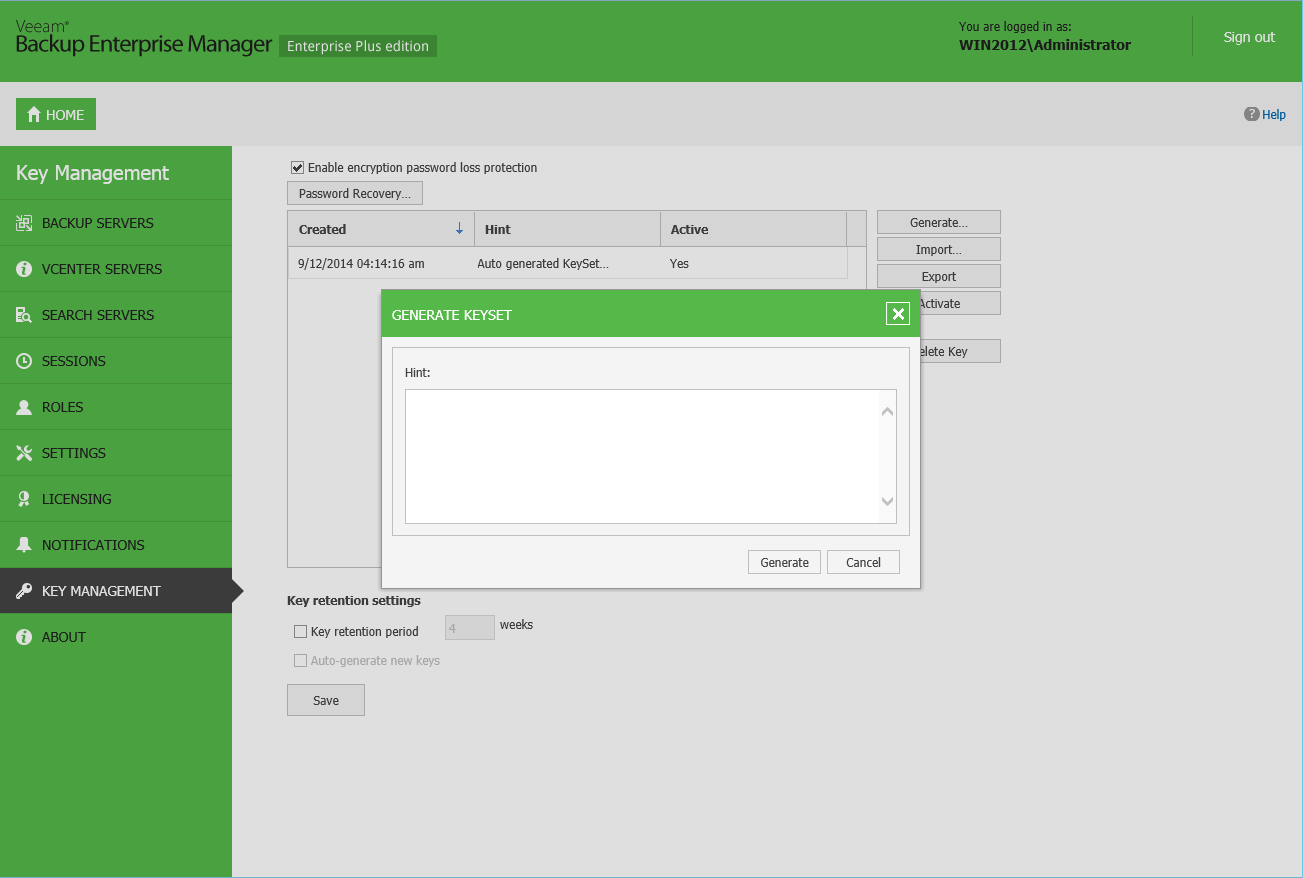Go to the Notifications section
This screenshot has height=878, width=1303.
pos(116,545)
